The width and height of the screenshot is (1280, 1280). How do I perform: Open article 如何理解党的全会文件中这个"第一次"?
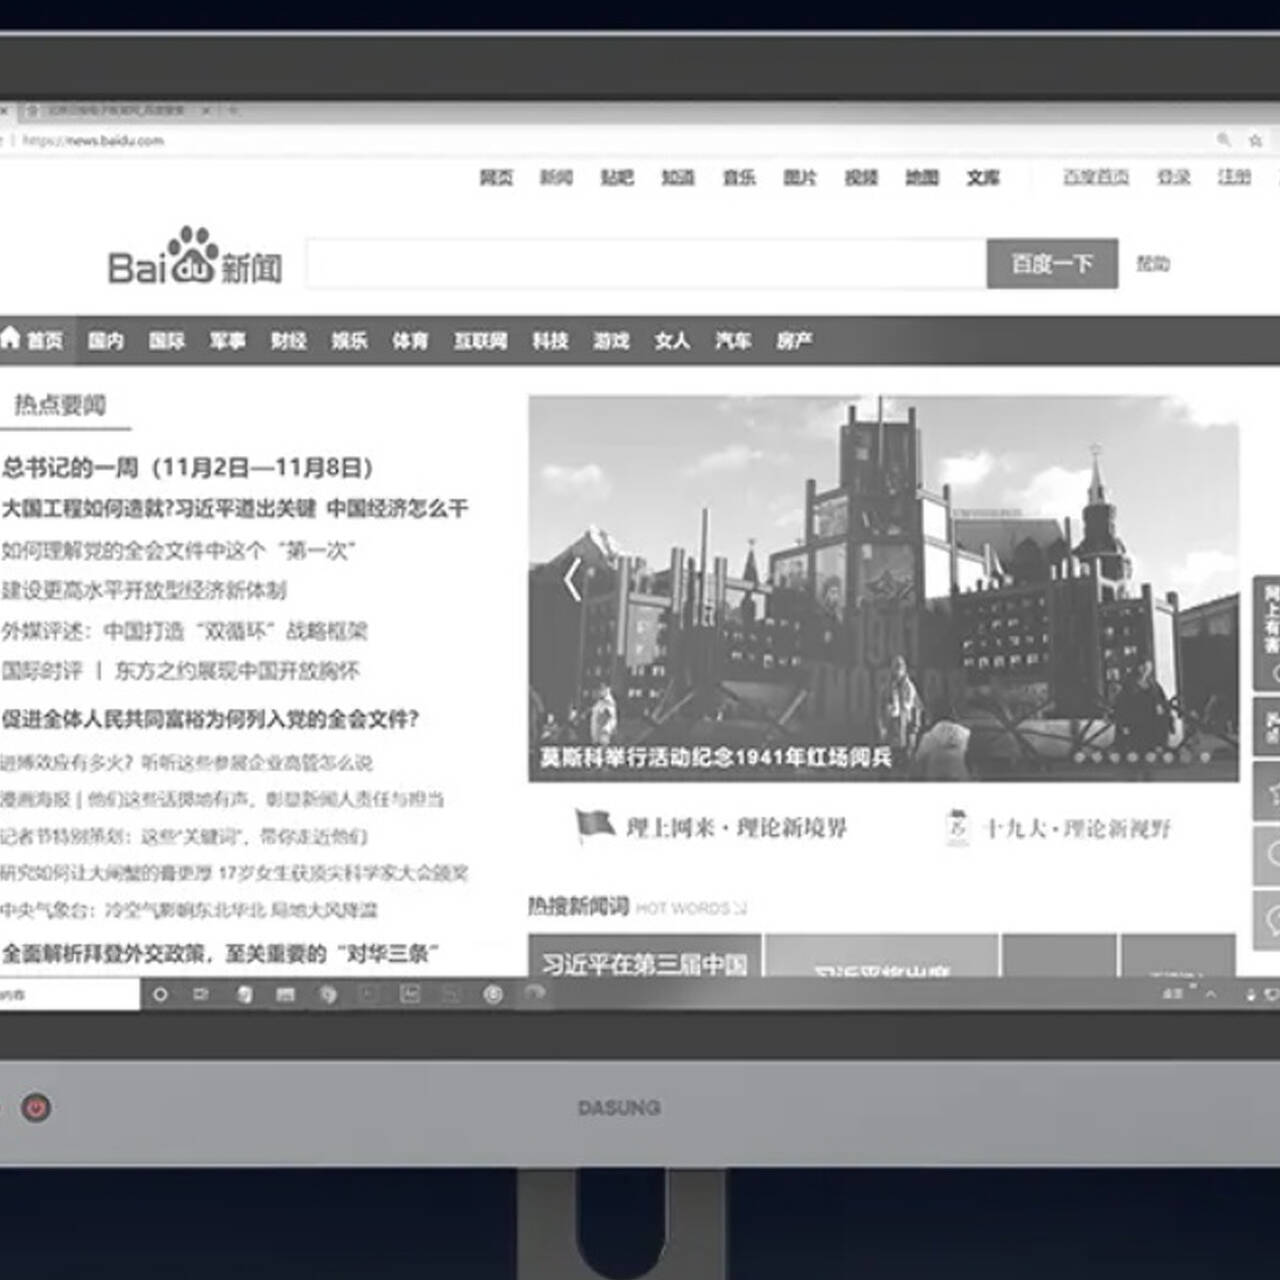coord(179,550)
